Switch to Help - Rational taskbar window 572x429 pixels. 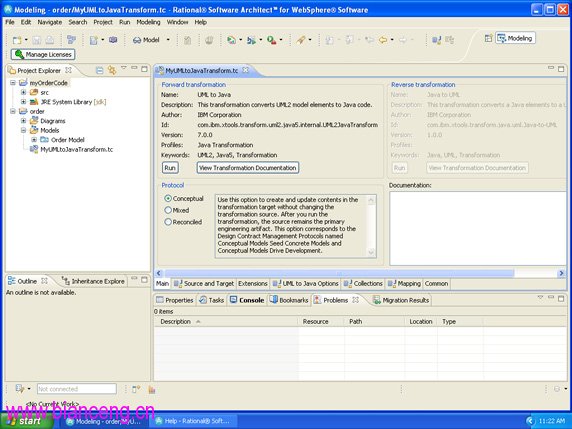click(x=193, y=421)
